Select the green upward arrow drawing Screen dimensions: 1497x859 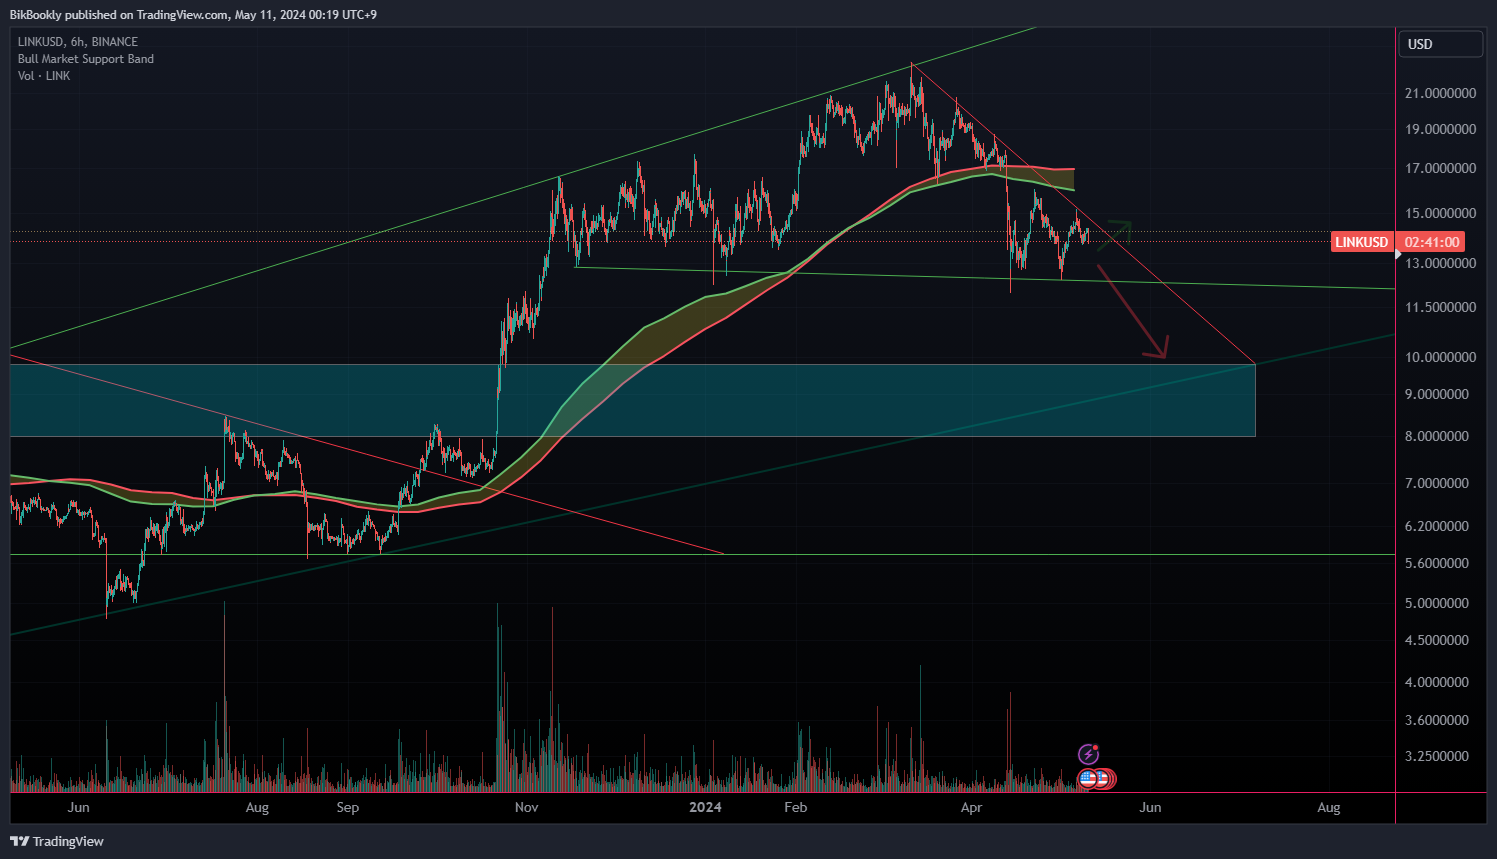tap(1115, 235)
